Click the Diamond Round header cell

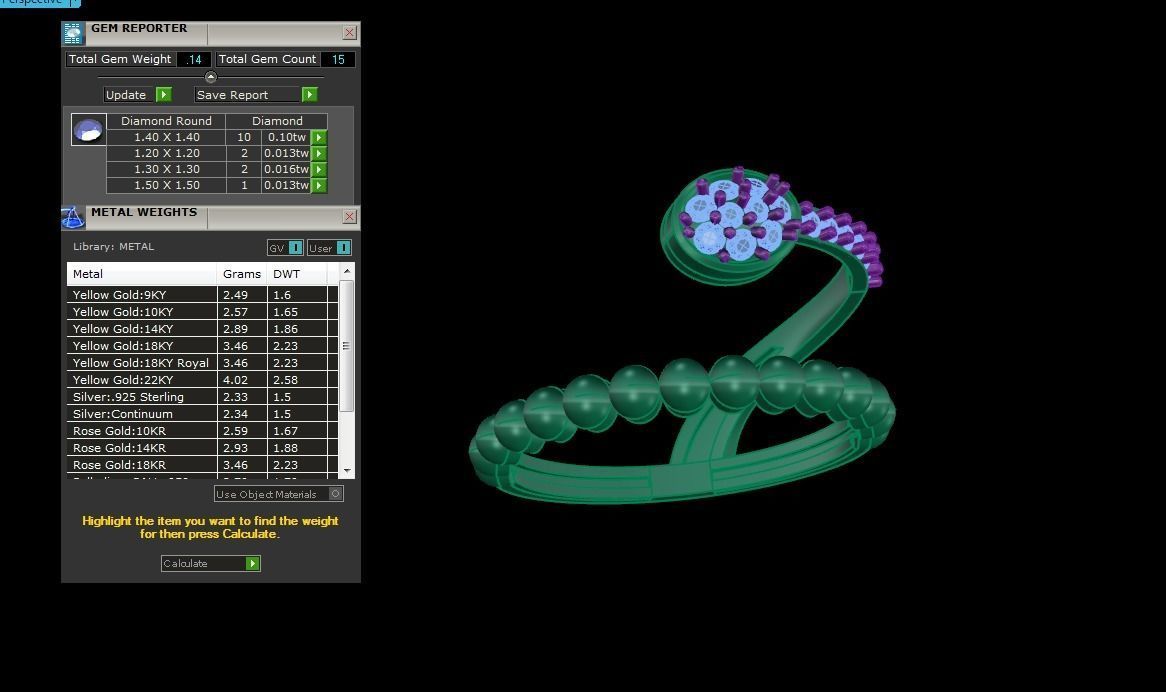coord(167,121)
